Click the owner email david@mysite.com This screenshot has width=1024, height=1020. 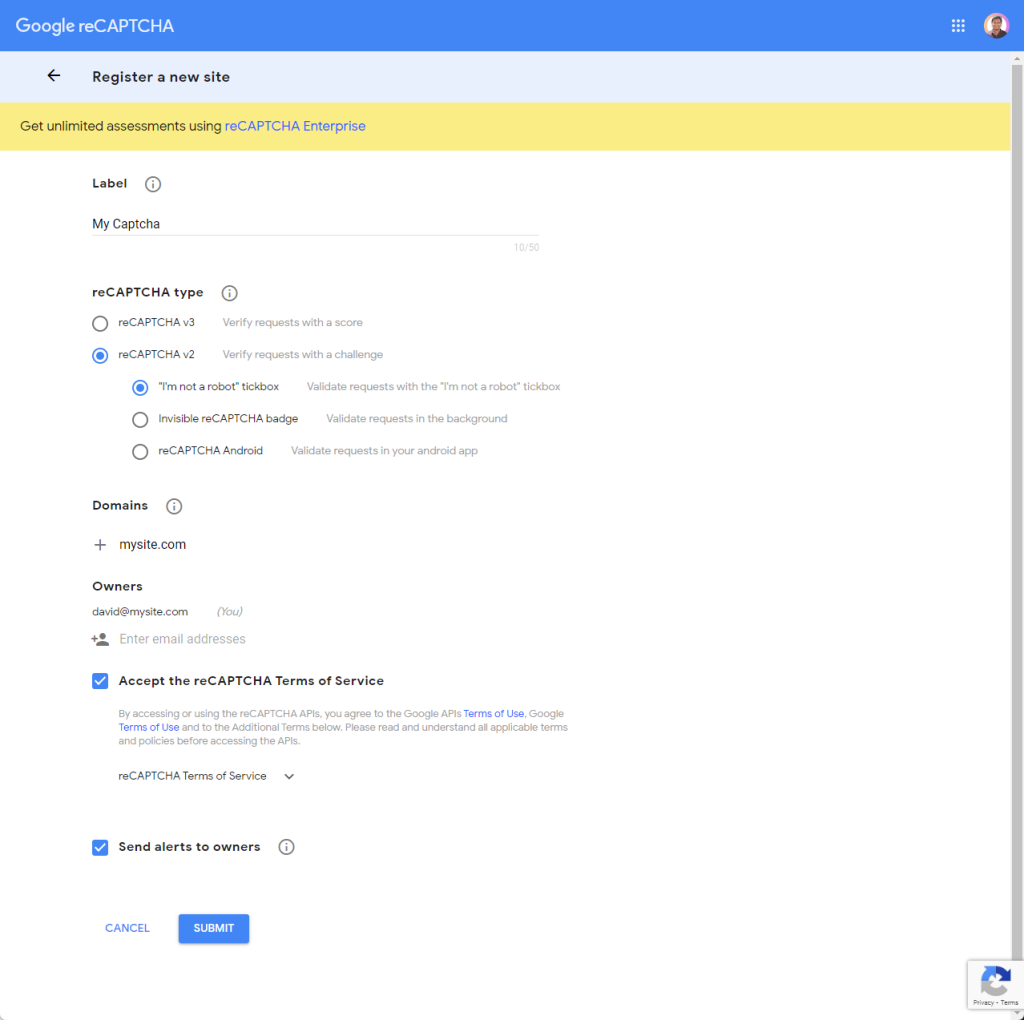click(140, 612)
